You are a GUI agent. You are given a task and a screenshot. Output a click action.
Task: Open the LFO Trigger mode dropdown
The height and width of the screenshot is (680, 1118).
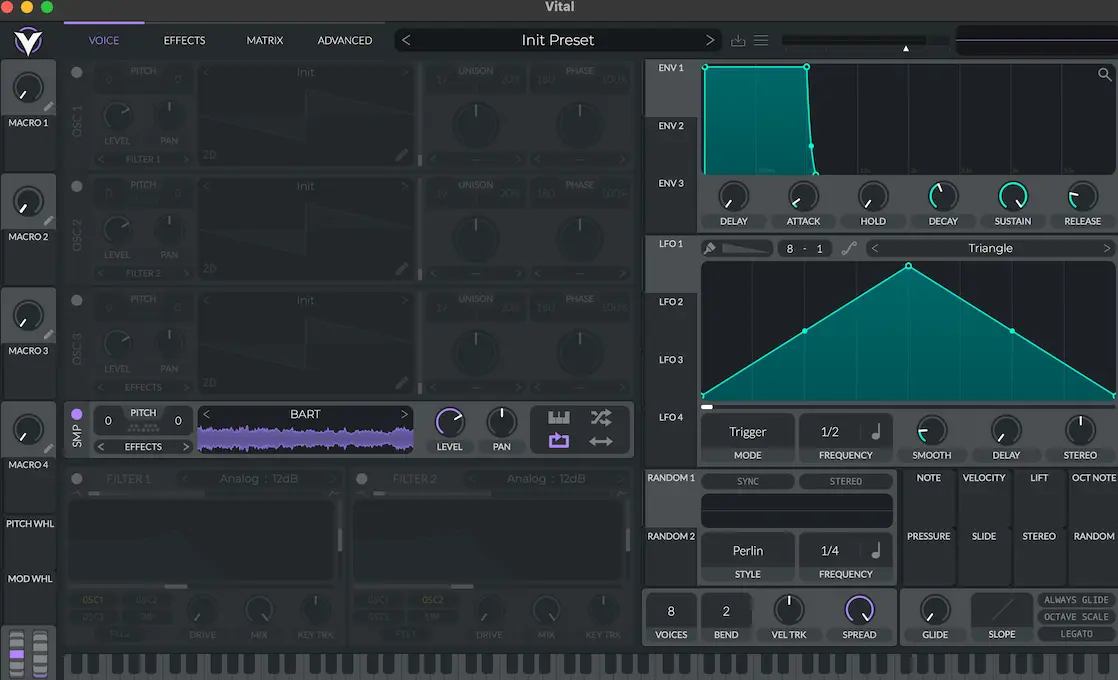click(x=747, y=432)
